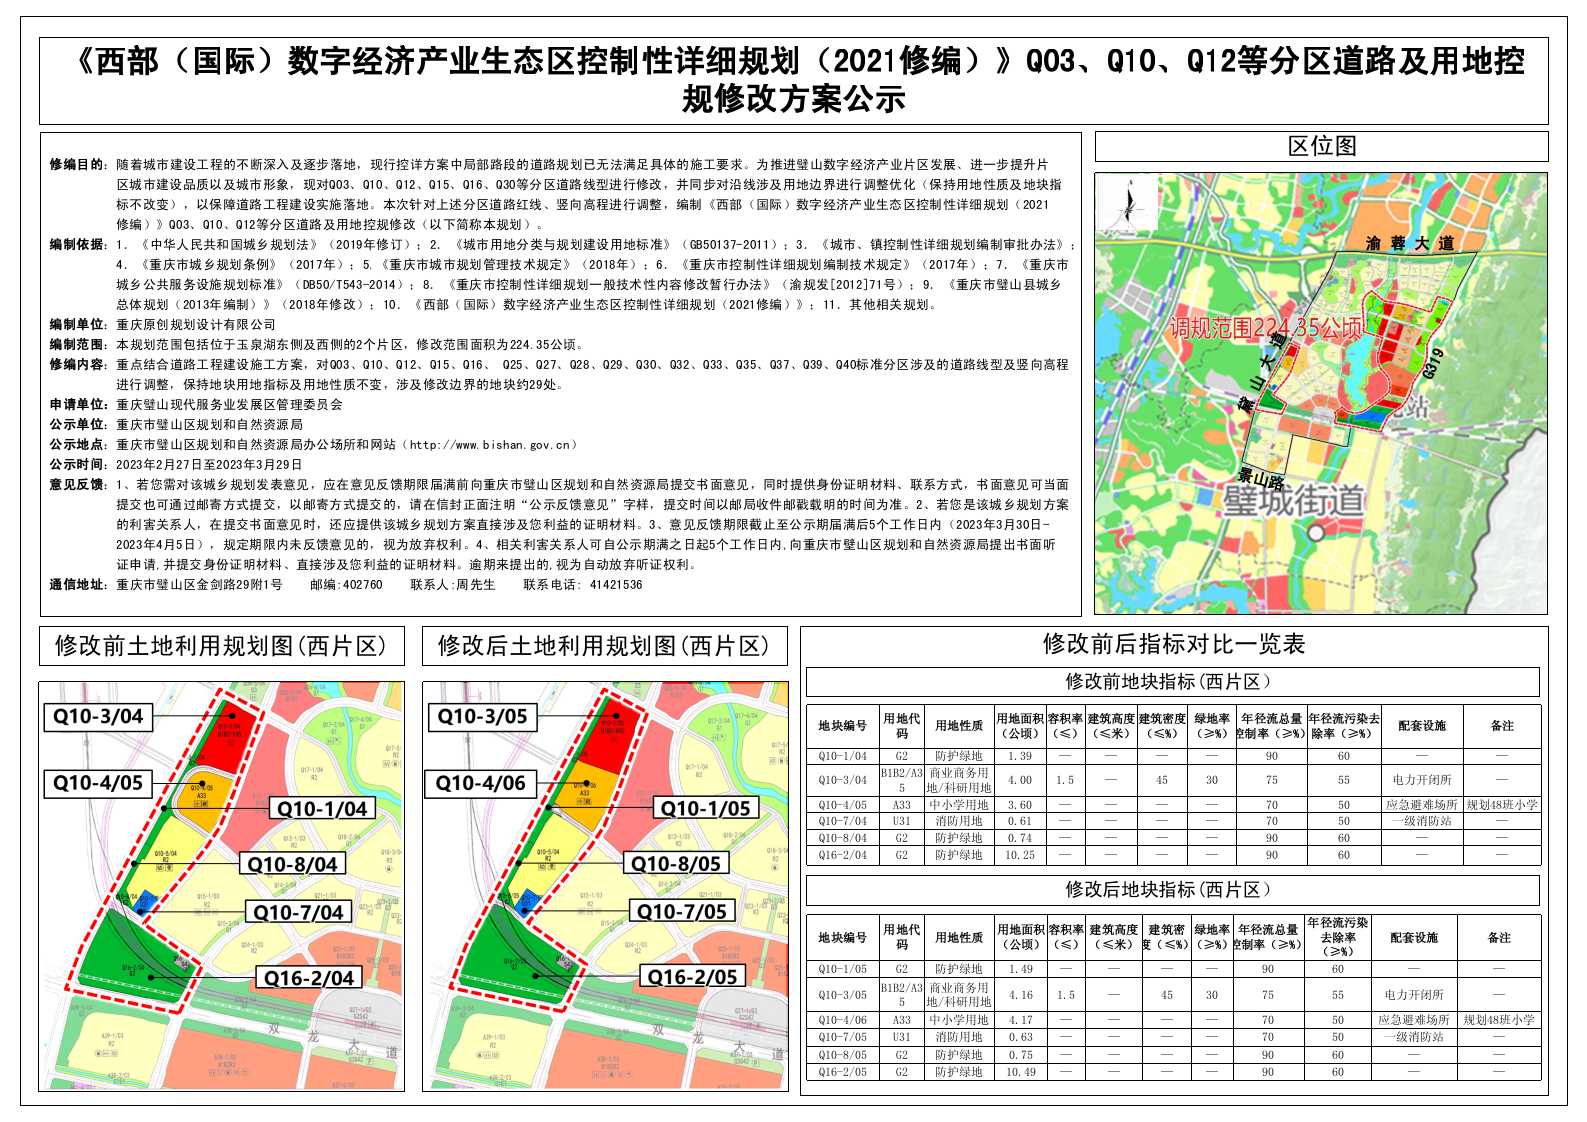Click the 意见反馈 label
Viewport: 1587px width, 1122px height.
tap(78, 485)
